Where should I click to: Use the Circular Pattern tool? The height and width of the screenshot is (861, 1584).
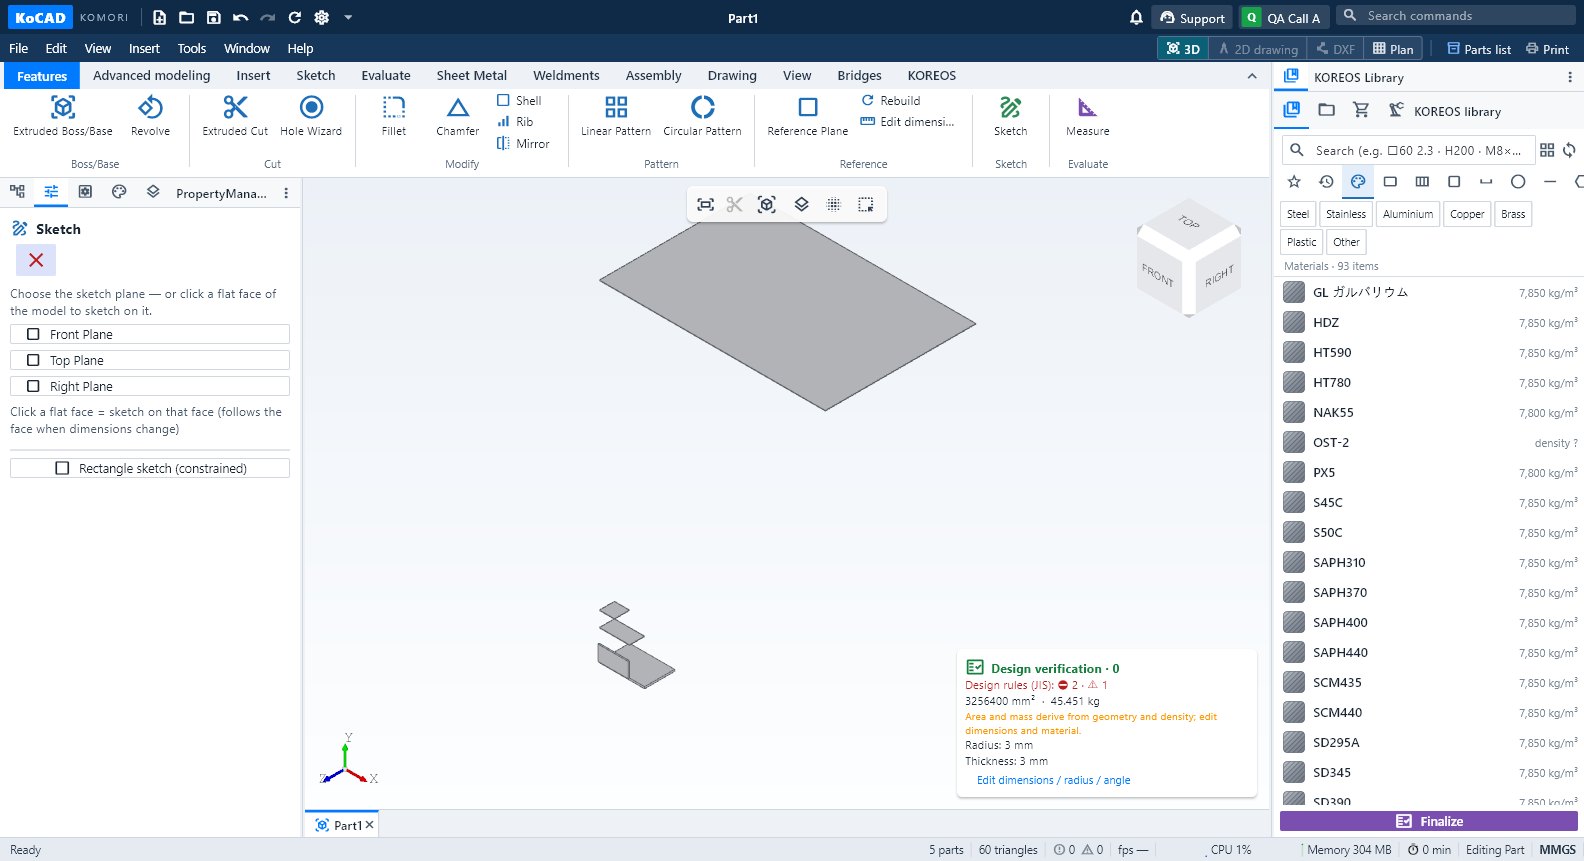[703, 116]
